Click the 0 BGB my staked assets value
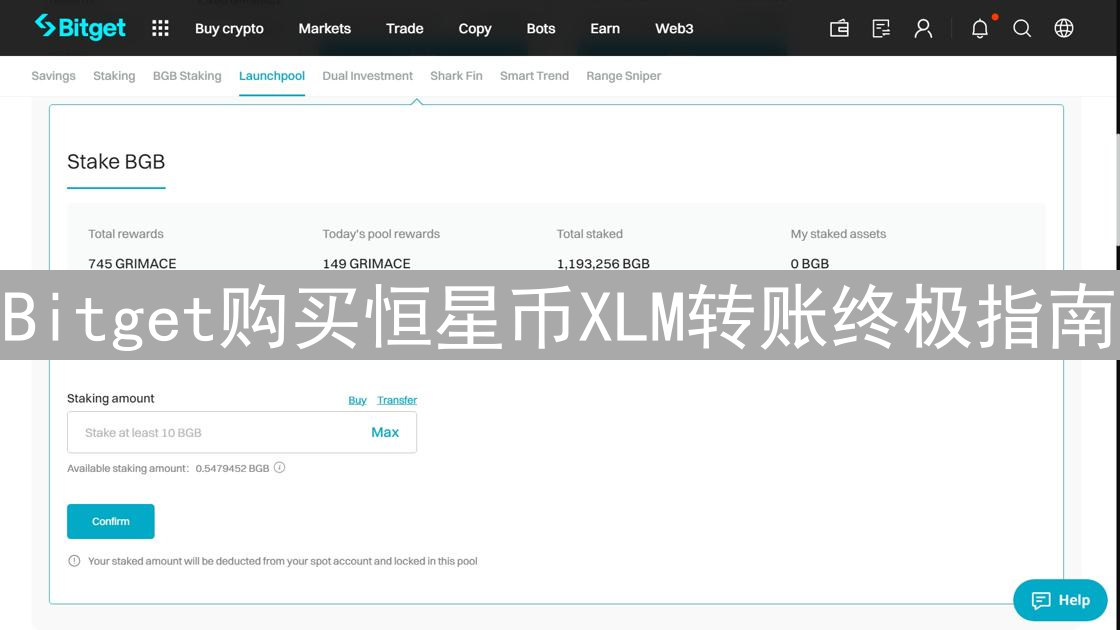Image resolution: width=1120 pixels, height=630 pixels. [x=810, y=264]
